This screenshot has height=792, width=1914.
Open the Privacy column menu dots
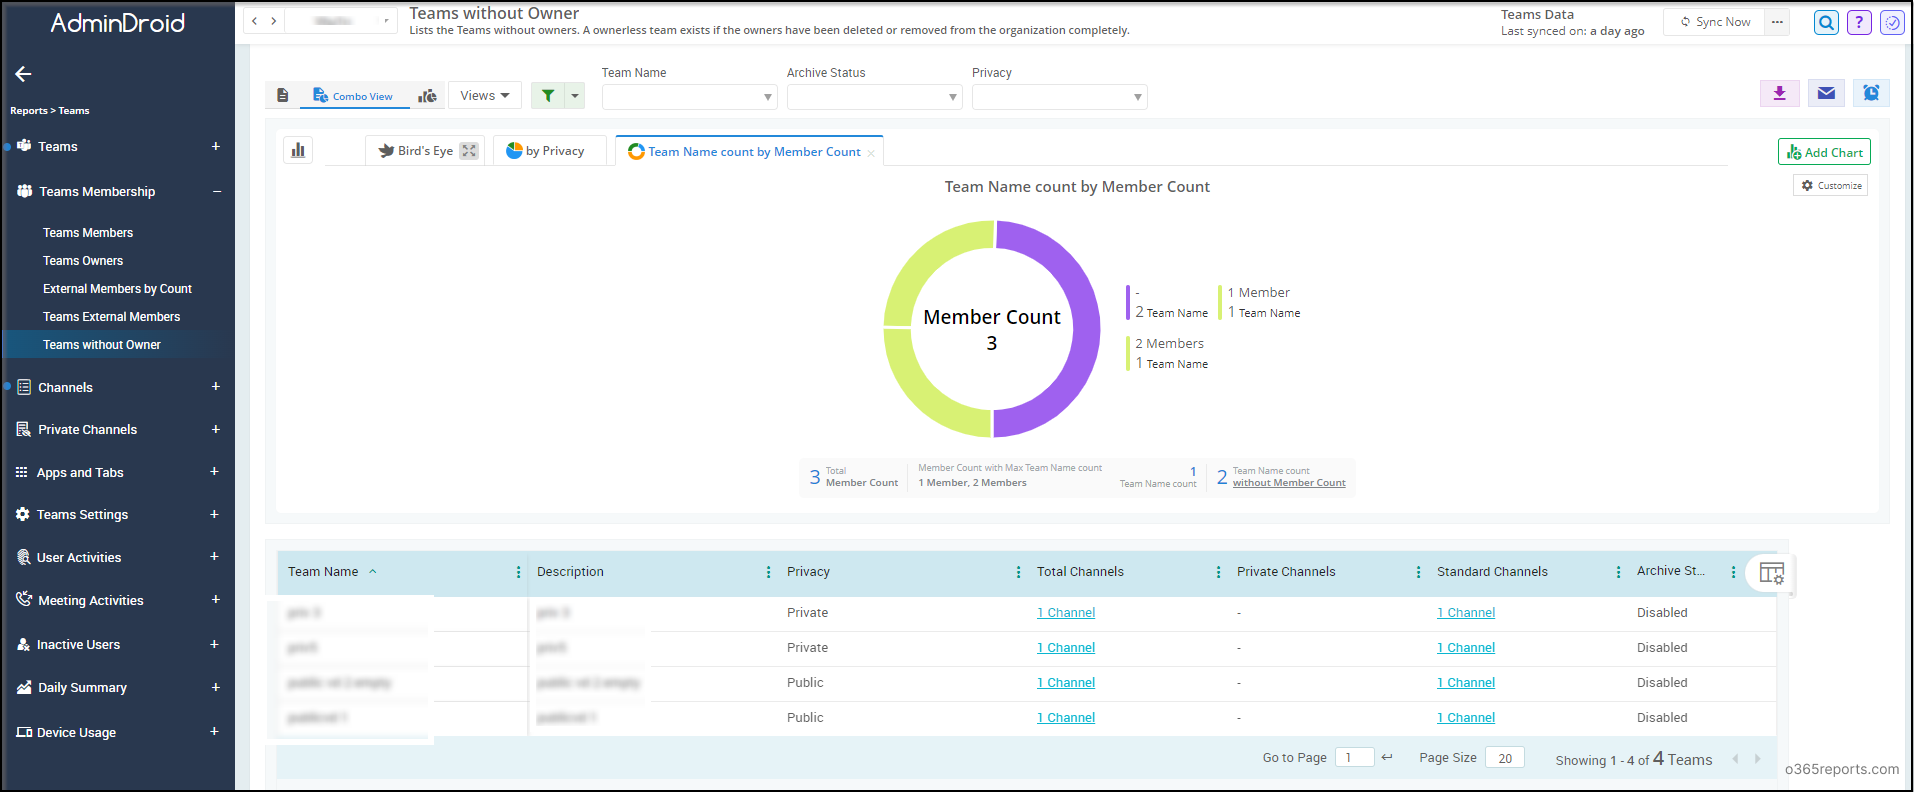pyautogui.click(x=1018, y=572)
